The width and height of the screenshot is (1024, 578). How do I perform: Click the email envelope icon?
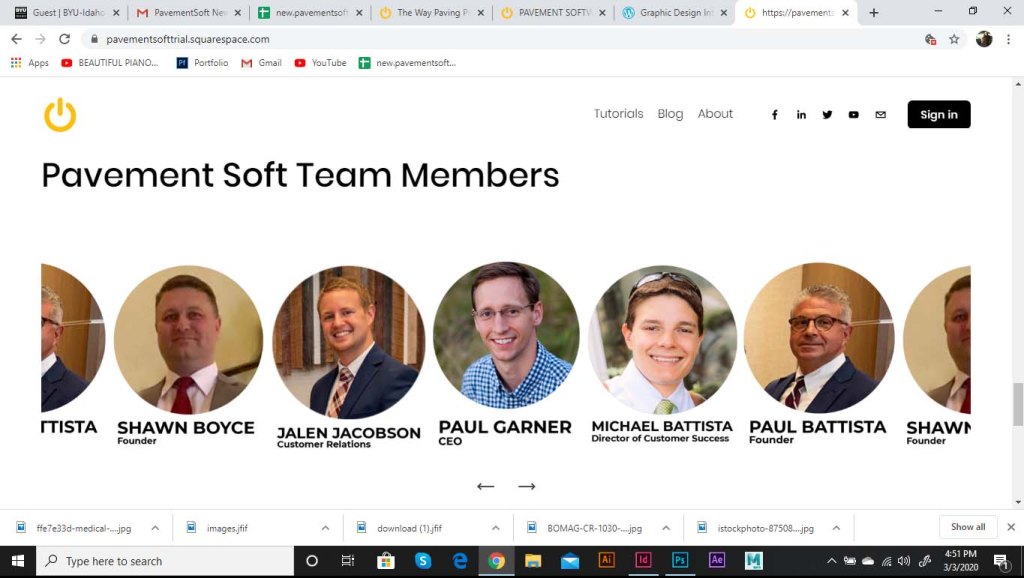tap(880, 115)
